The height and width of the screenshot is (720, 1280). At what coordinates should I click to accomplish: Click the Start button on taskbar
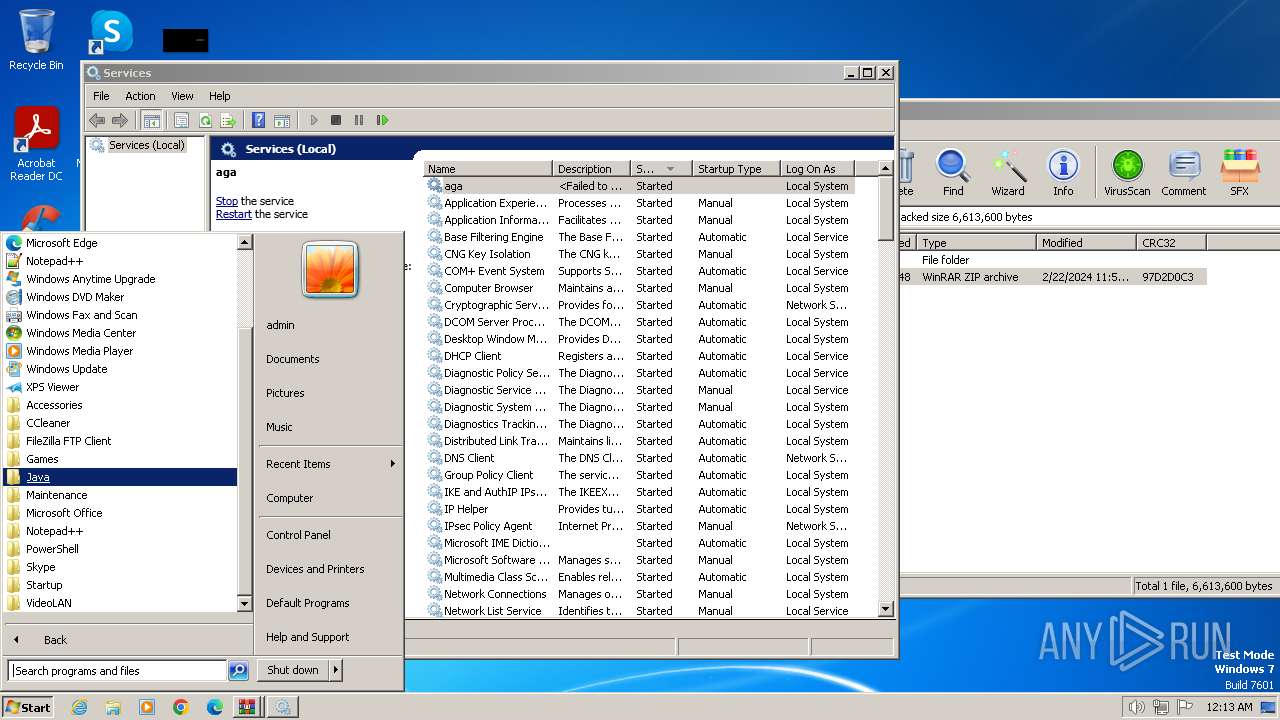click(x=28, y=707)
